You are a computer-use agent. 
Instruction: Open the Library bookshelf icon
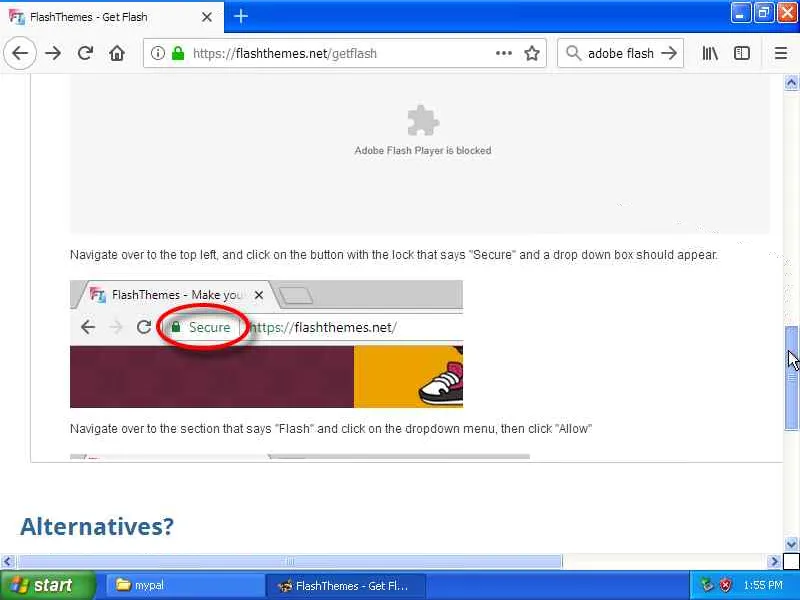pos(710,53)
